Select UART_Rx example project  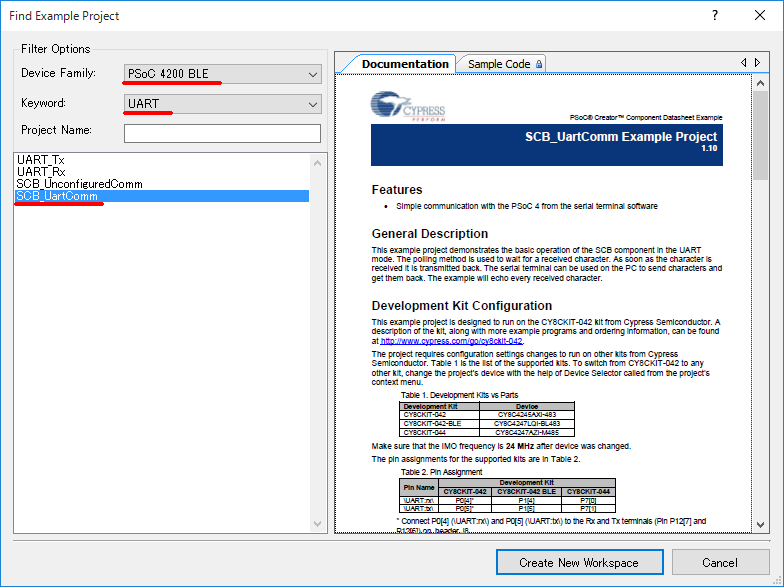(x=41, y=172)
